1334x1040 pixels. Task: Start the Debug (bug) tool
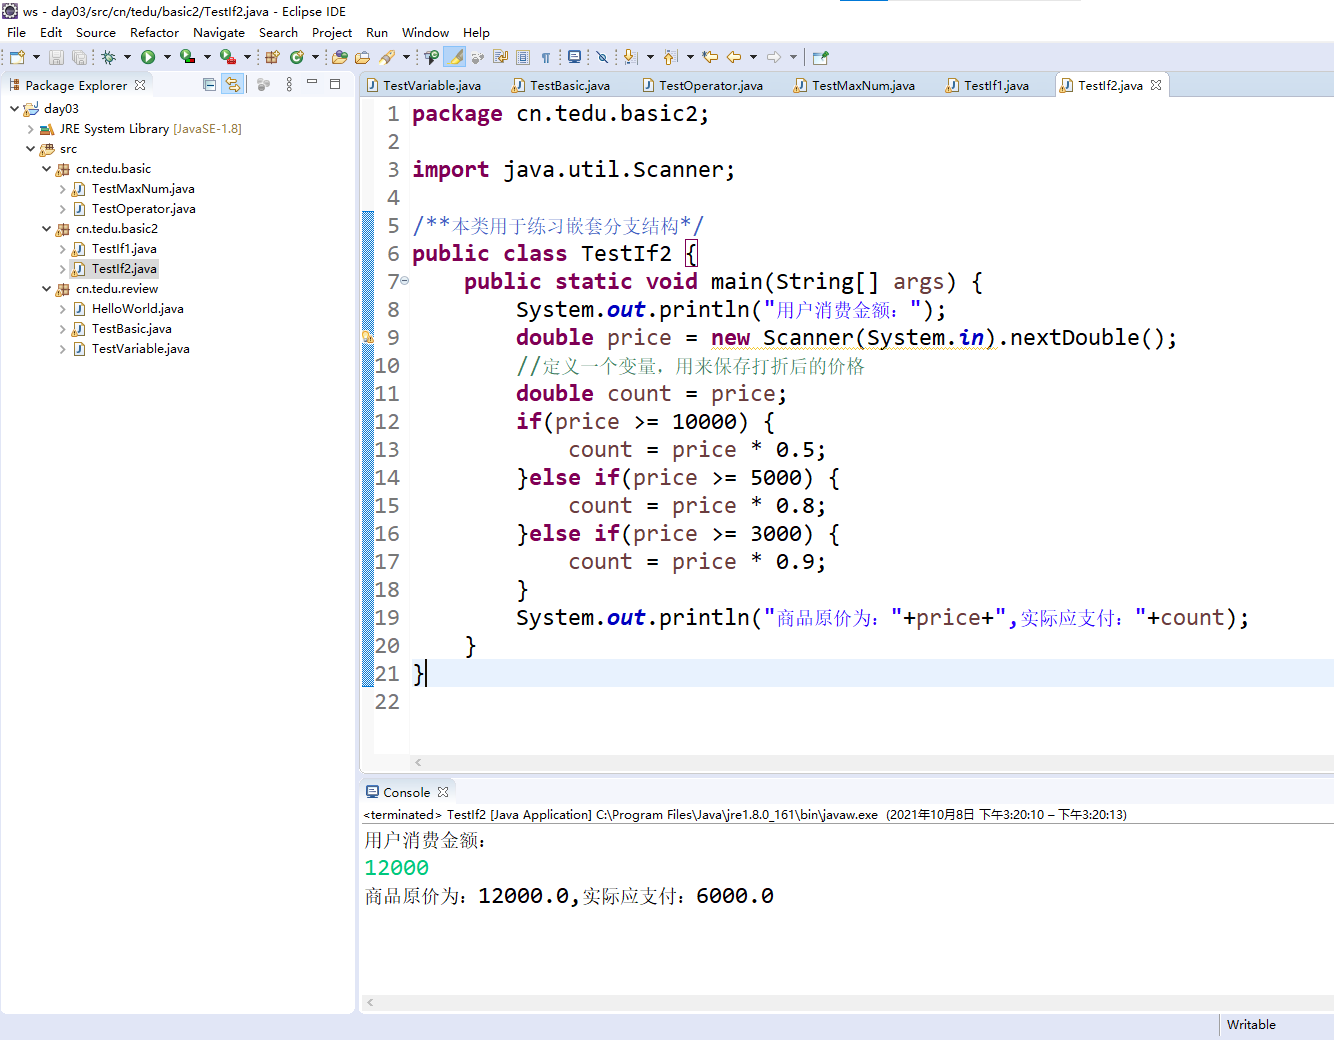(x=108, y=57)
